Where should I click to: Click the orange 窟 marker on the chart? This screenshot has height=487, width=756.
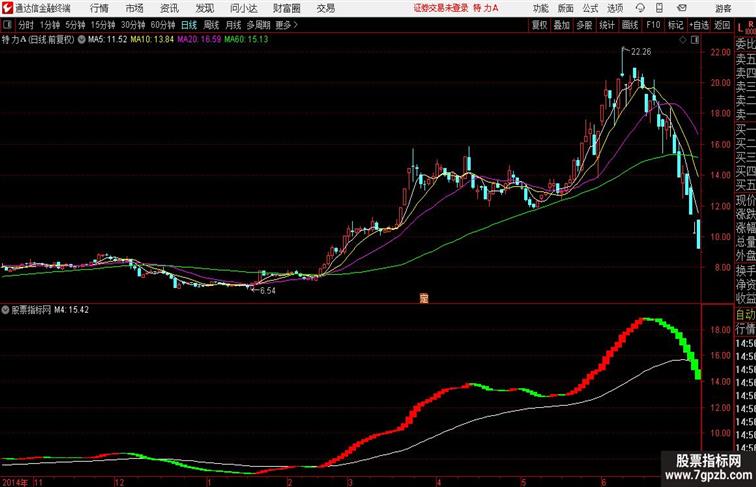[x=424, y=298]
